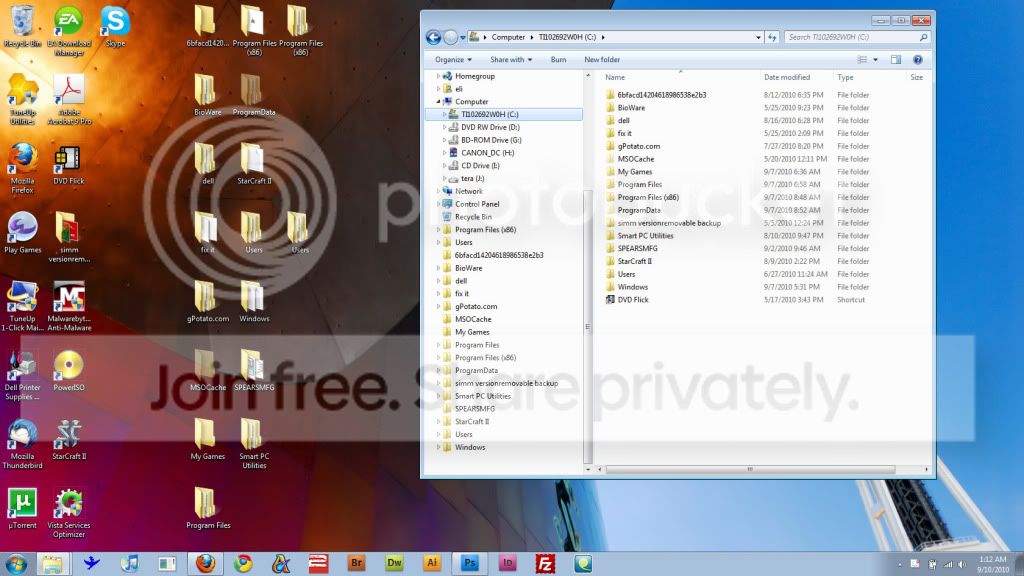
Task: Click Burn in the Explorer toolbar
Action: pyautogui.click(x=558, y=59)
